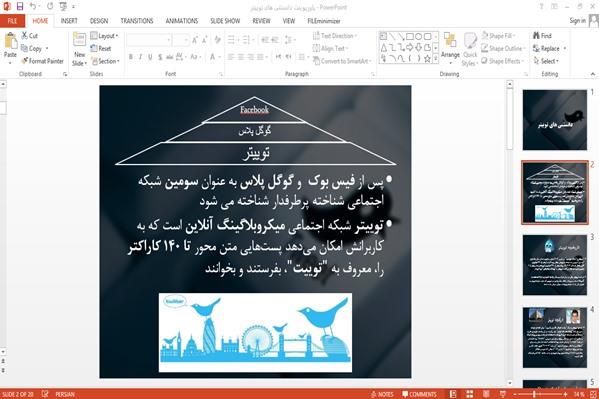Activate the Format Painter
This screenshot has height=399, width=599.
coord(42,61)
